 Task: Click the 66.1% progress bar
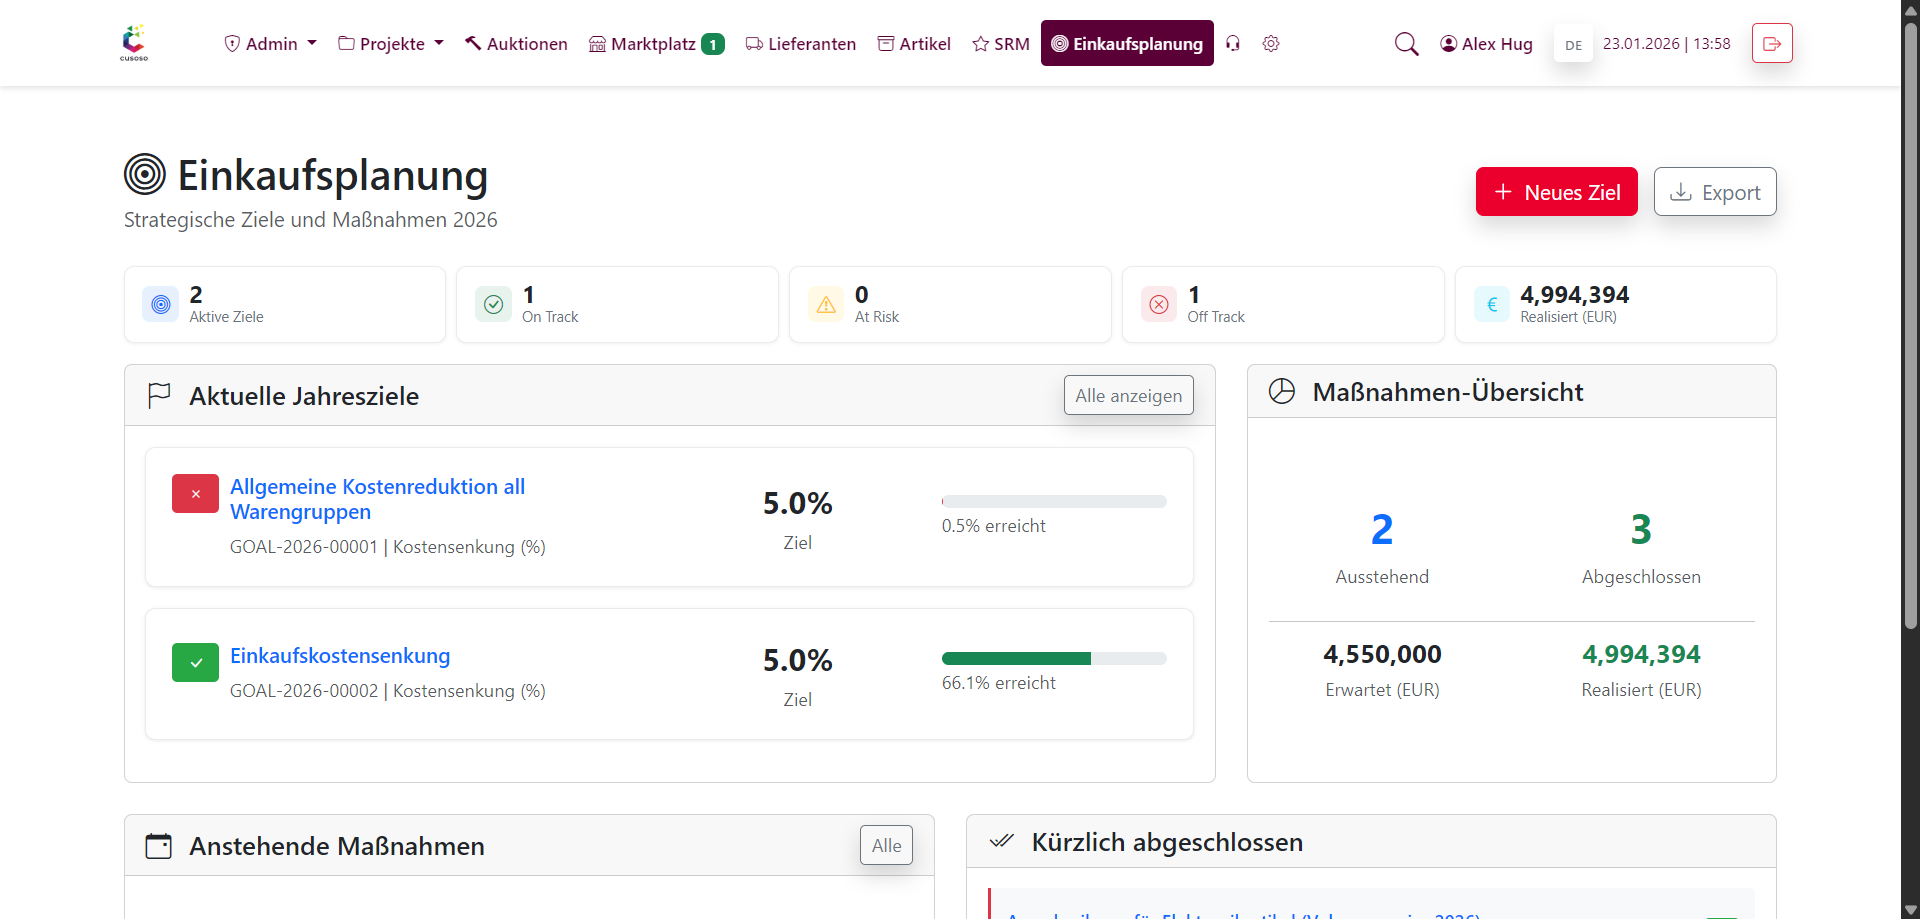1053,658
